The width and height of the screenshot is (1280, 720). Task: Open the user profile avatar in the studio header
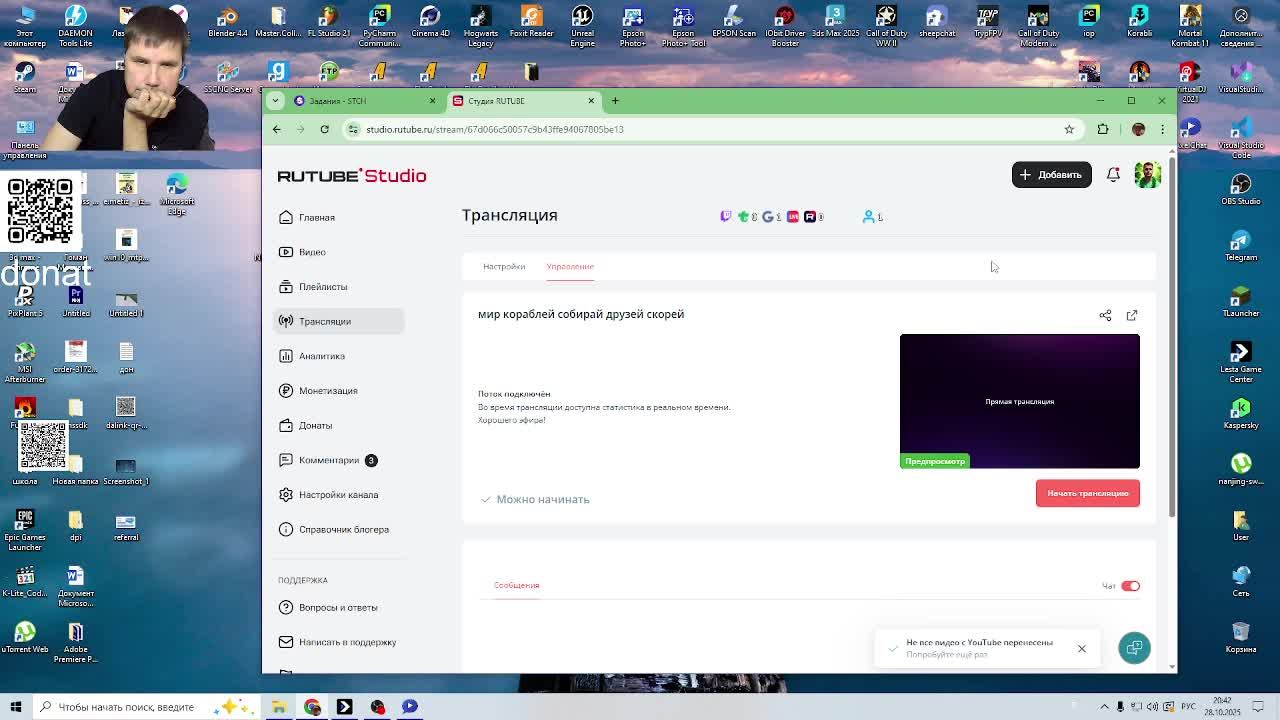click(1147, 174)
